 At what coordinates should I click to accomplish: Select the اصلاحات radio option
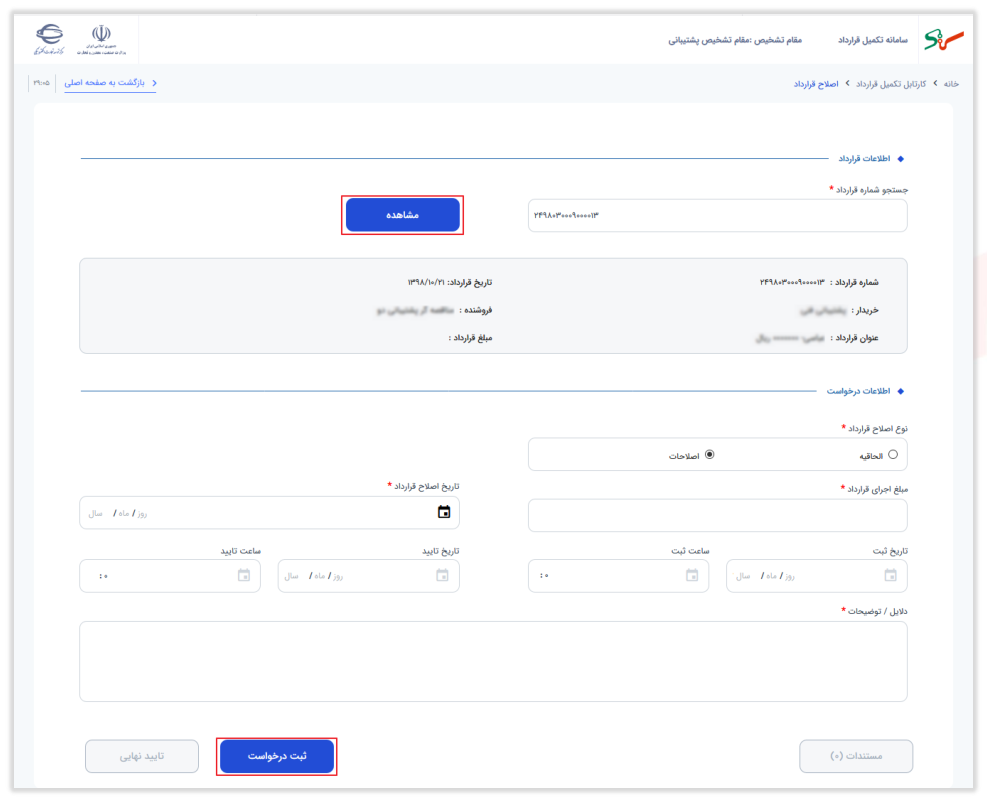[x=709, y=455]
